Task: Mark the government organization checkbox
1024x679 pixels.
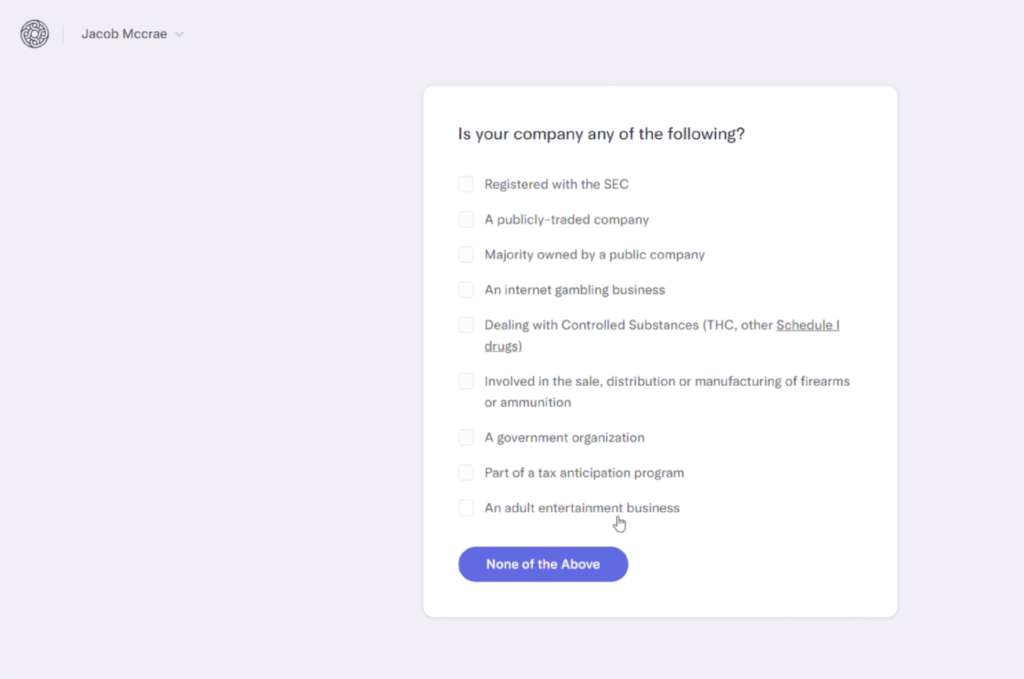Action: pyautogui.click(x=466, y=437)
